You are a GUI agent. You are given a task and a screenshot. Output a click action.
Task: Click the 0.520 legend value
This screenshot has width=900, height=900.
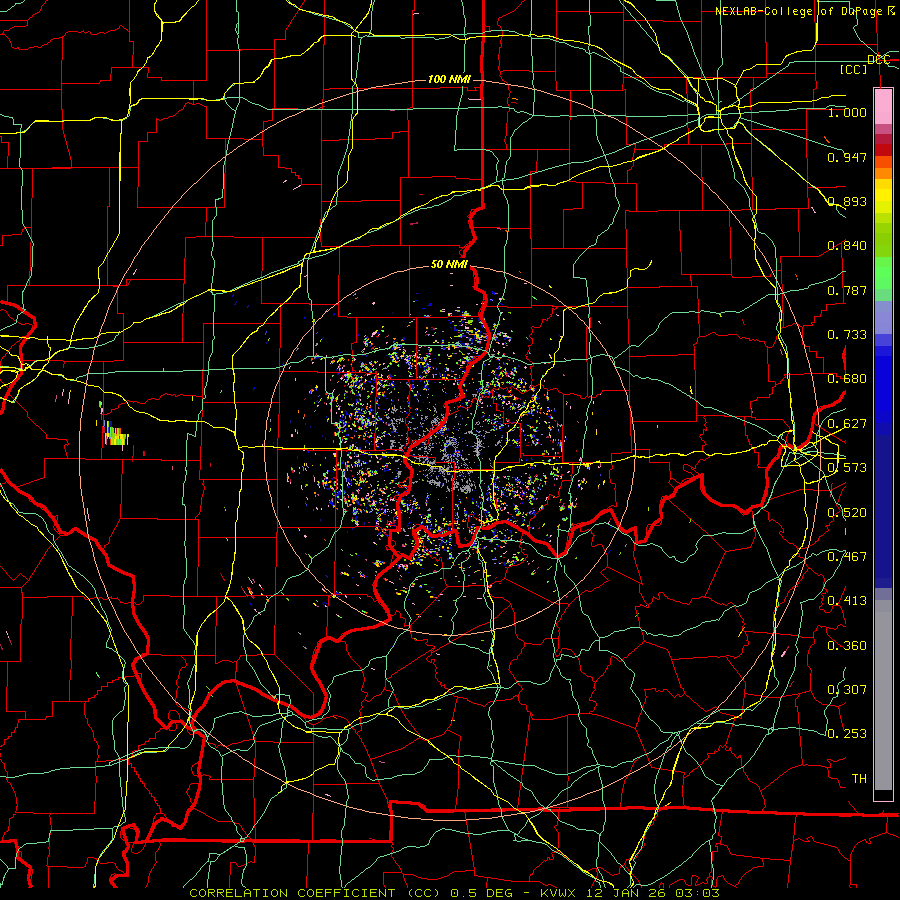847,513
